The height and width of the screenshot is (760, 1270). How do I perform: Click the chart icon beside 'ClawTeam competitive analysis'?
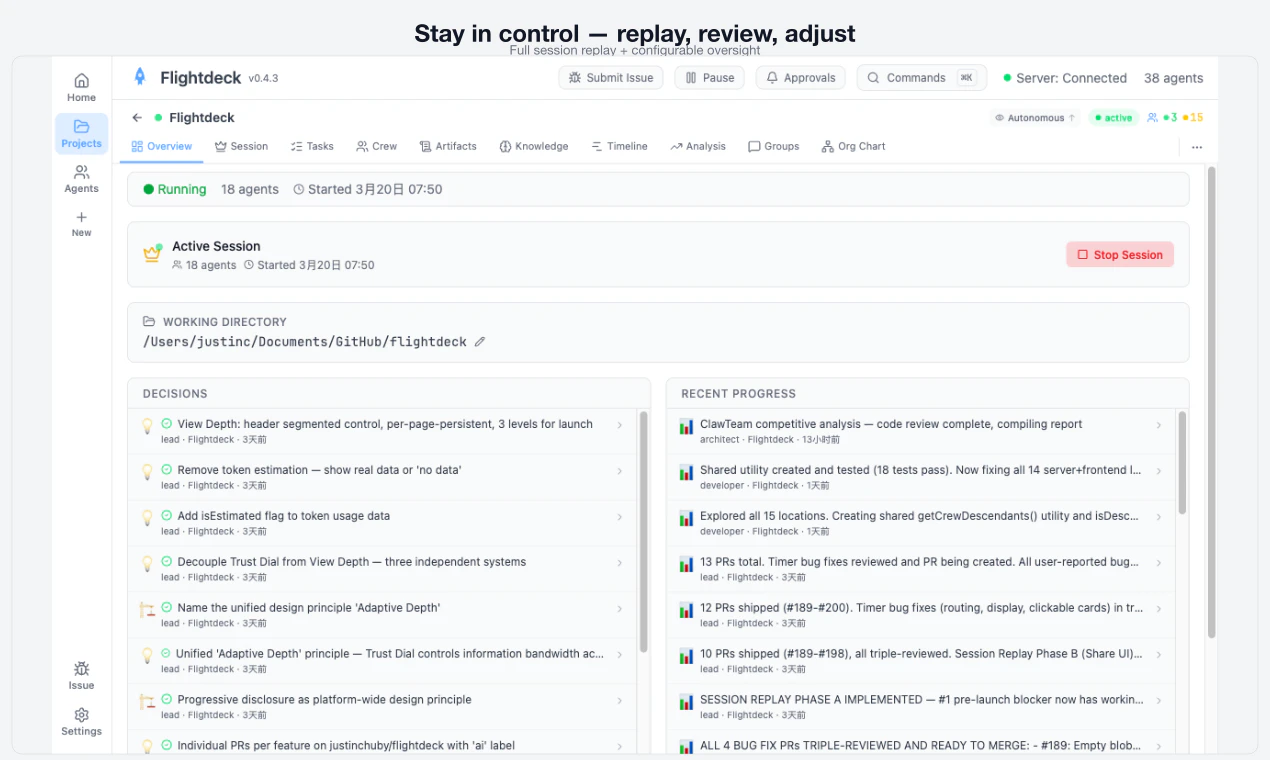pyautogui.click(x=686, y=427)
